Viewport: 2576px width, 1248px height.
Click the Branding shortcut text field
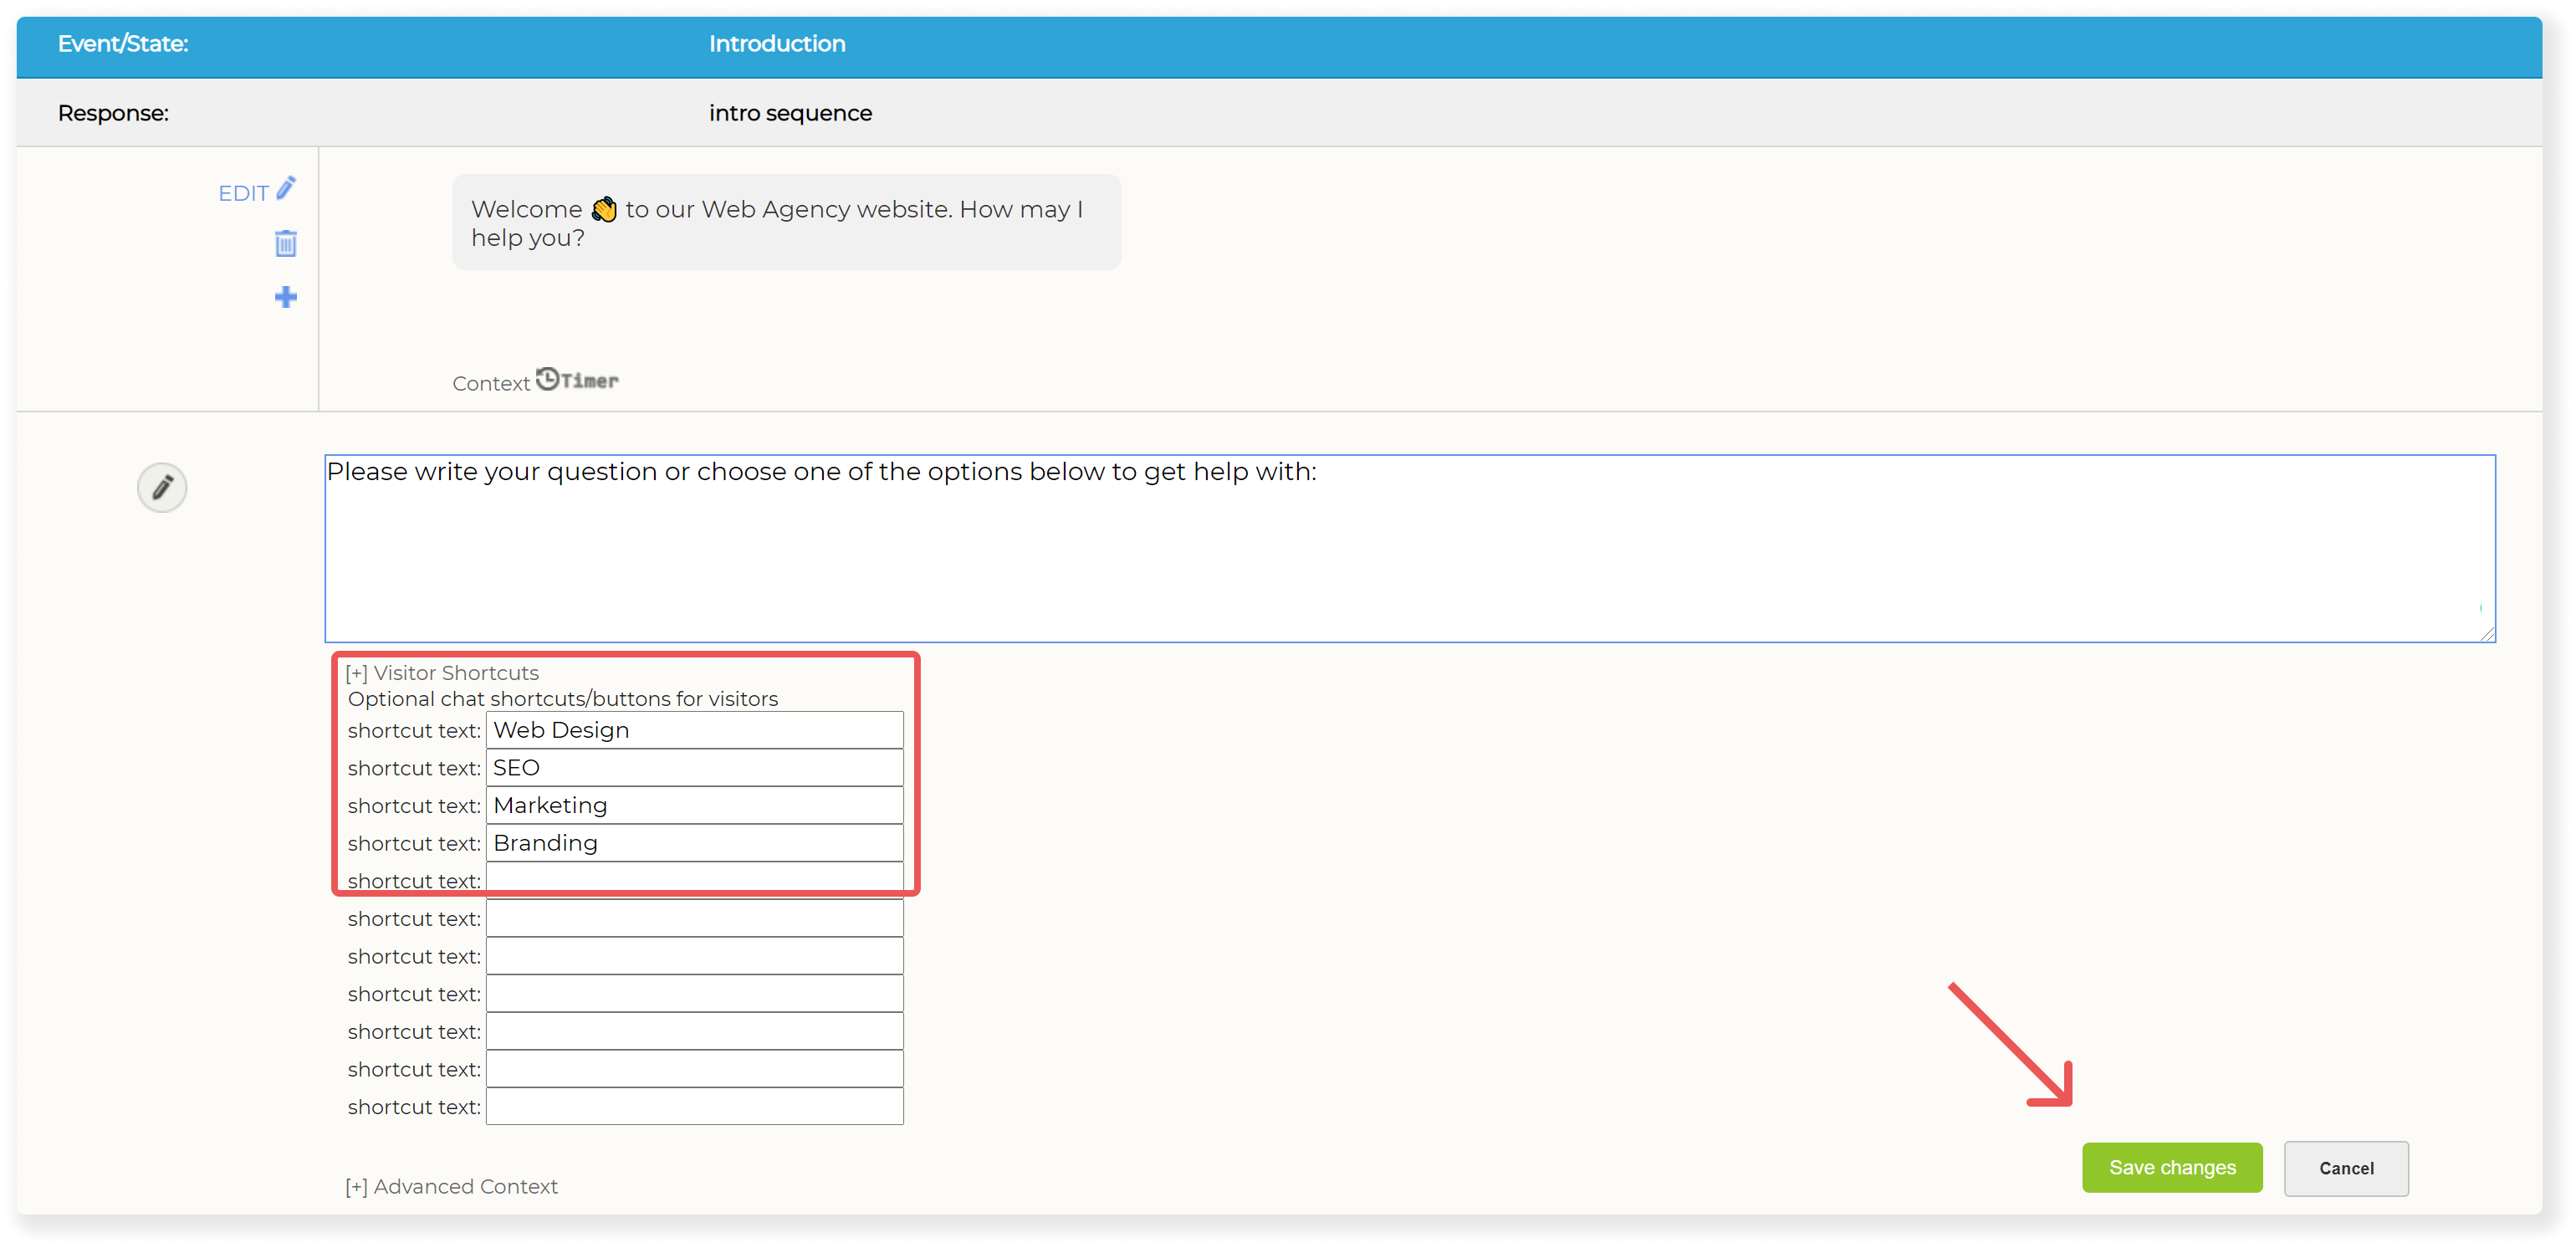coord(695,841)
